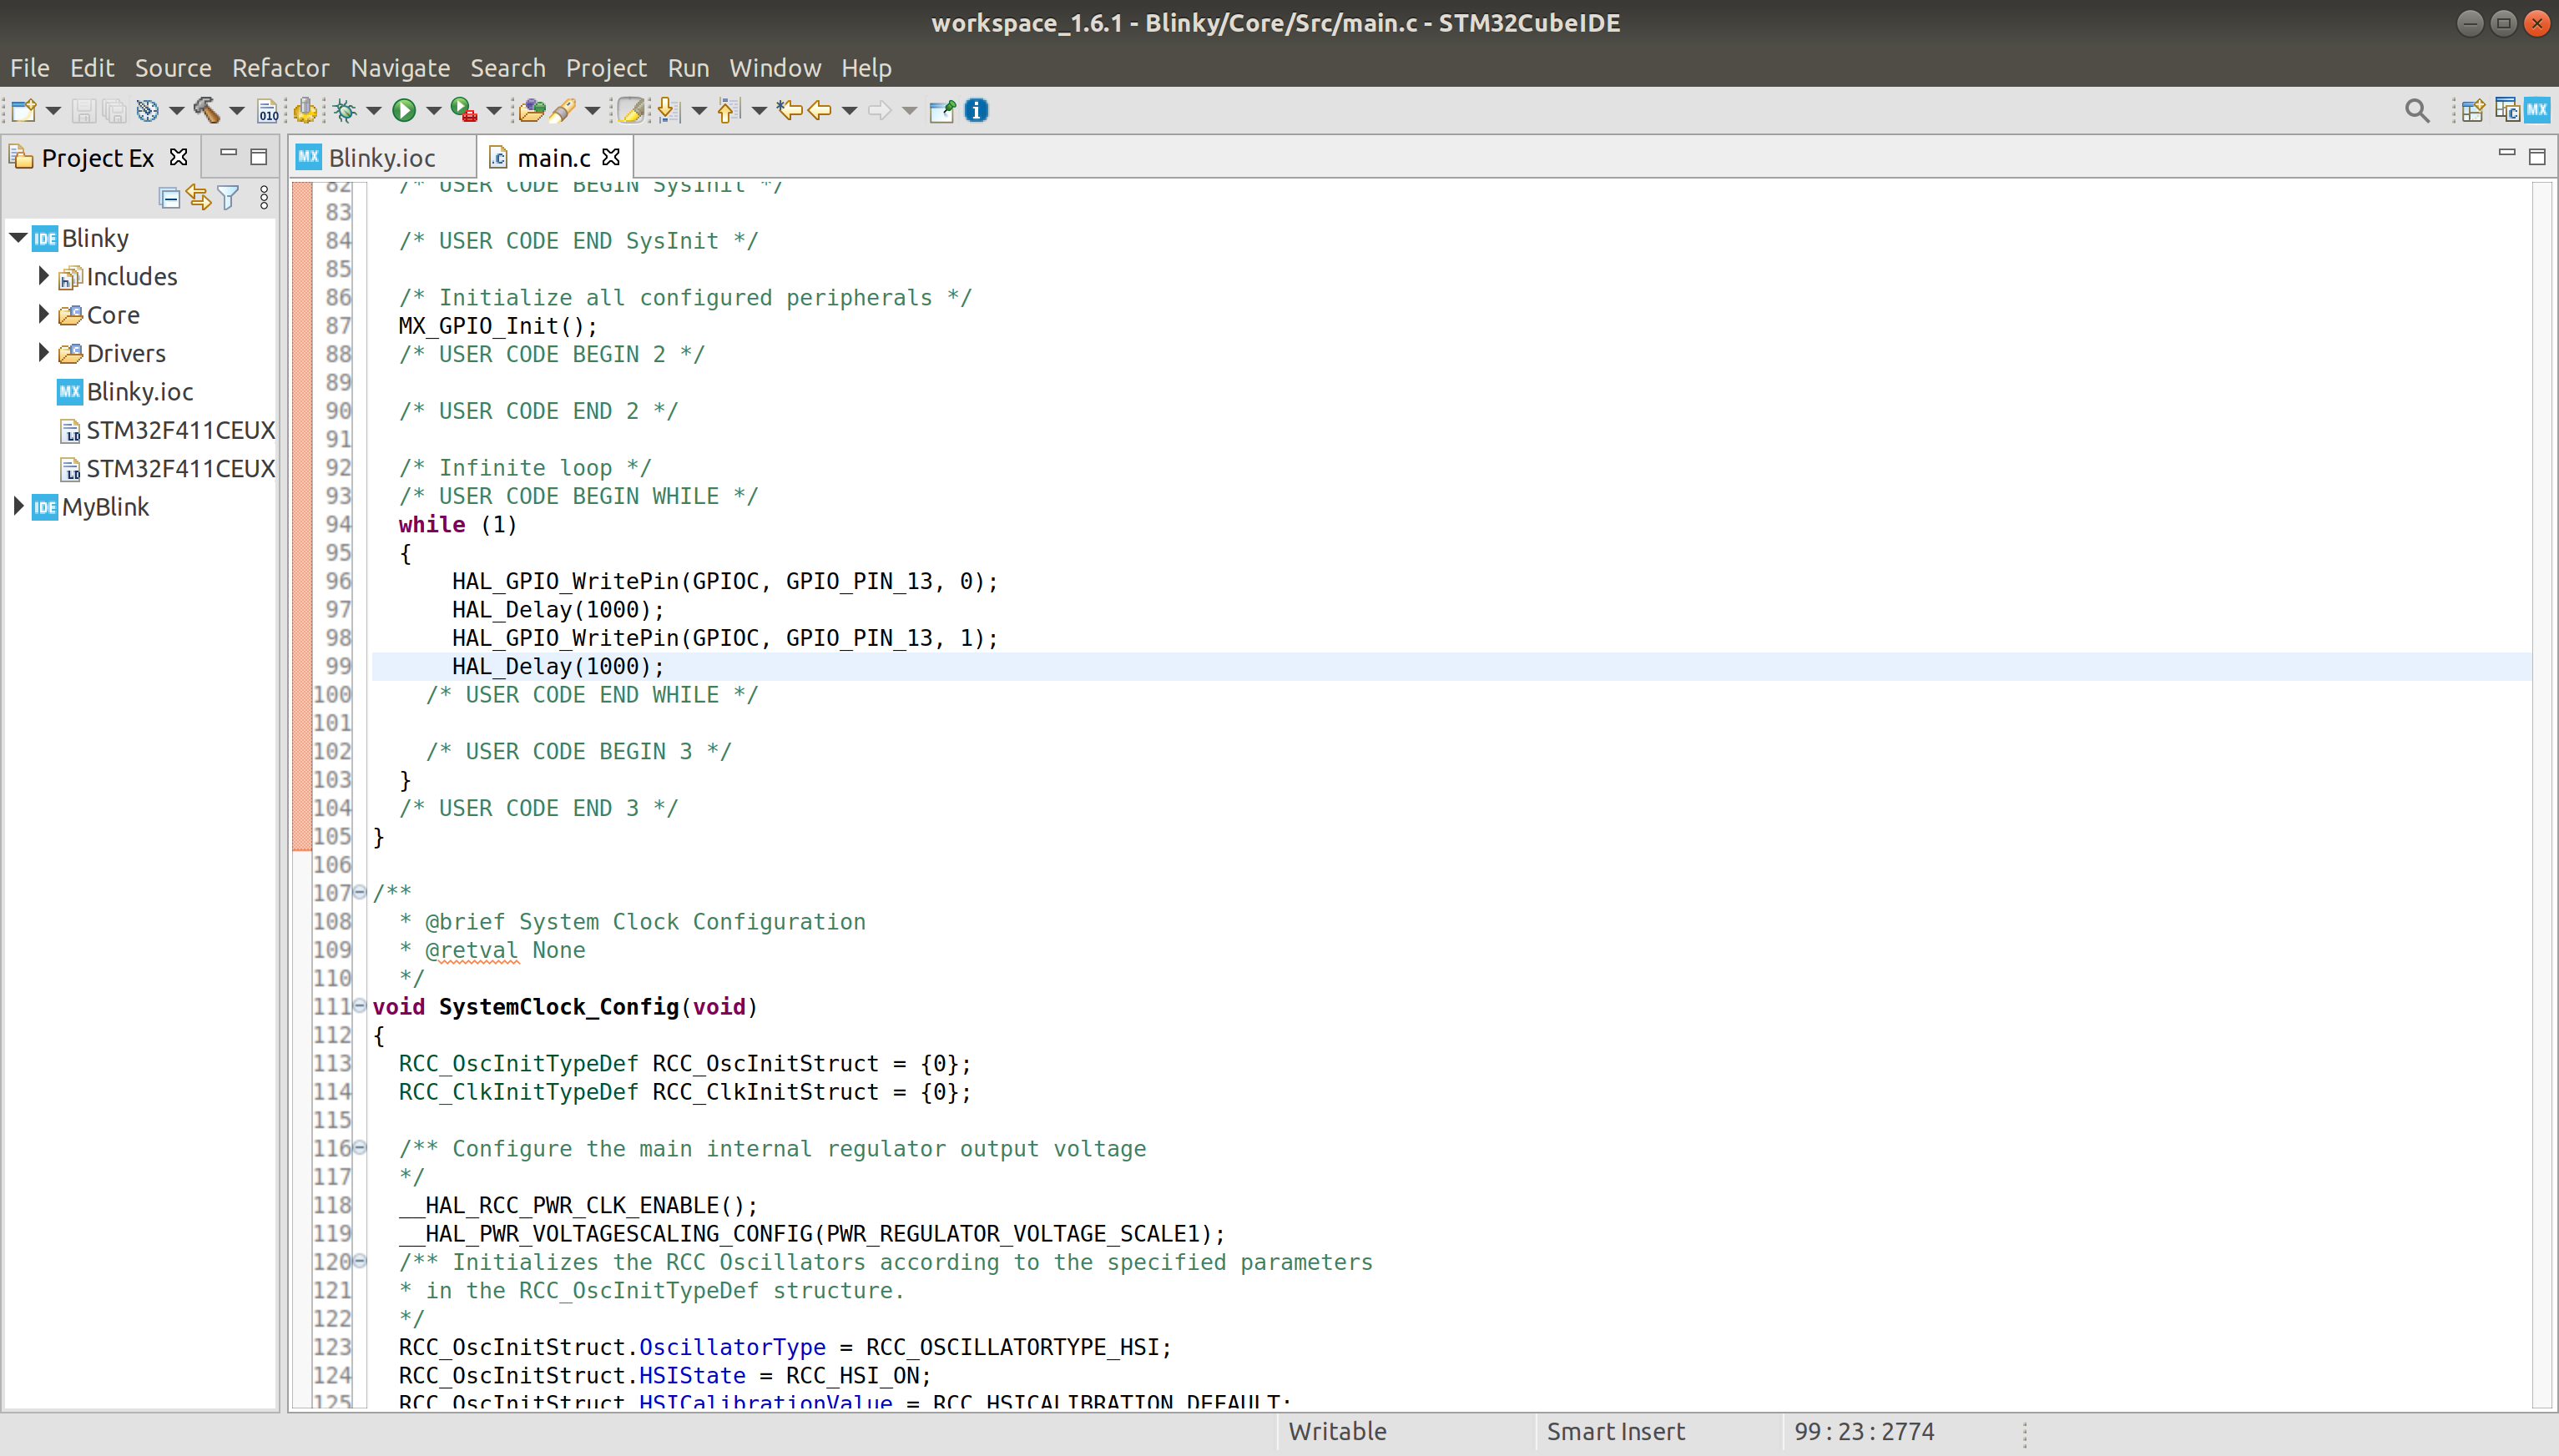Switch to the MX Device Configuration perspective
Image resolution: width=2559 pixels, height=1456 pixels.
[2537, 110]
